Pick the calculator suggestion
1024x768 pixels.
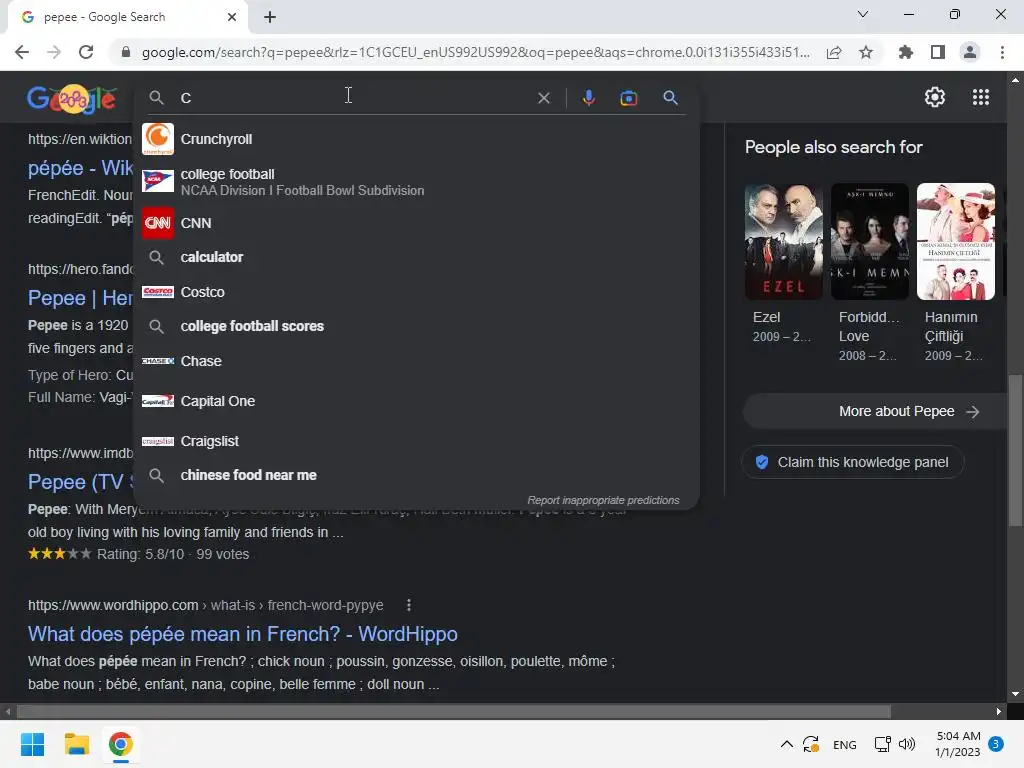coord(416,257)
